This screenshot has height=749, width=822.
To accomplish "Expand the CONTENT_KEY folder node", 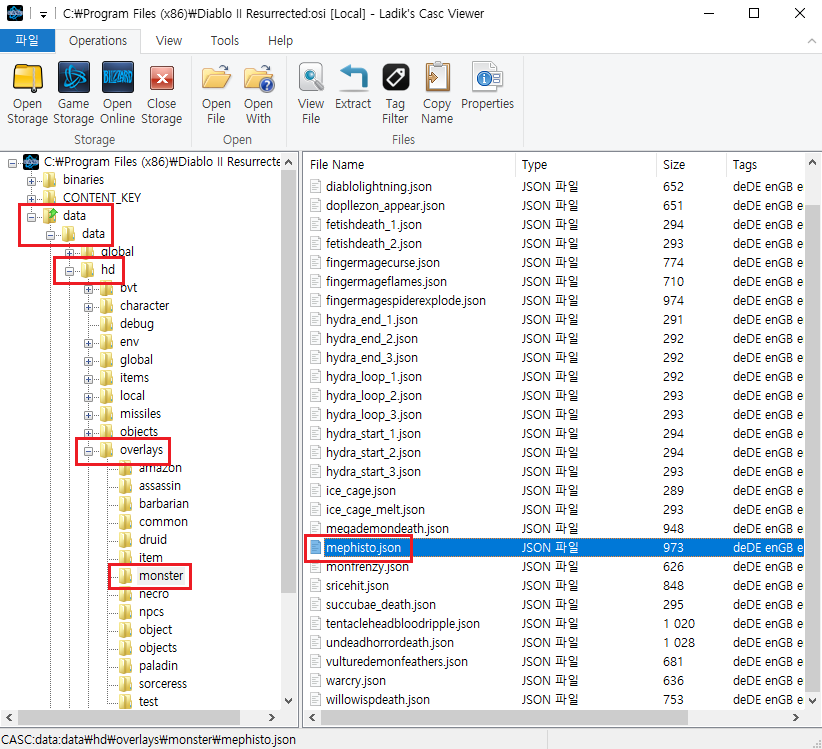I will click(31, 199).
